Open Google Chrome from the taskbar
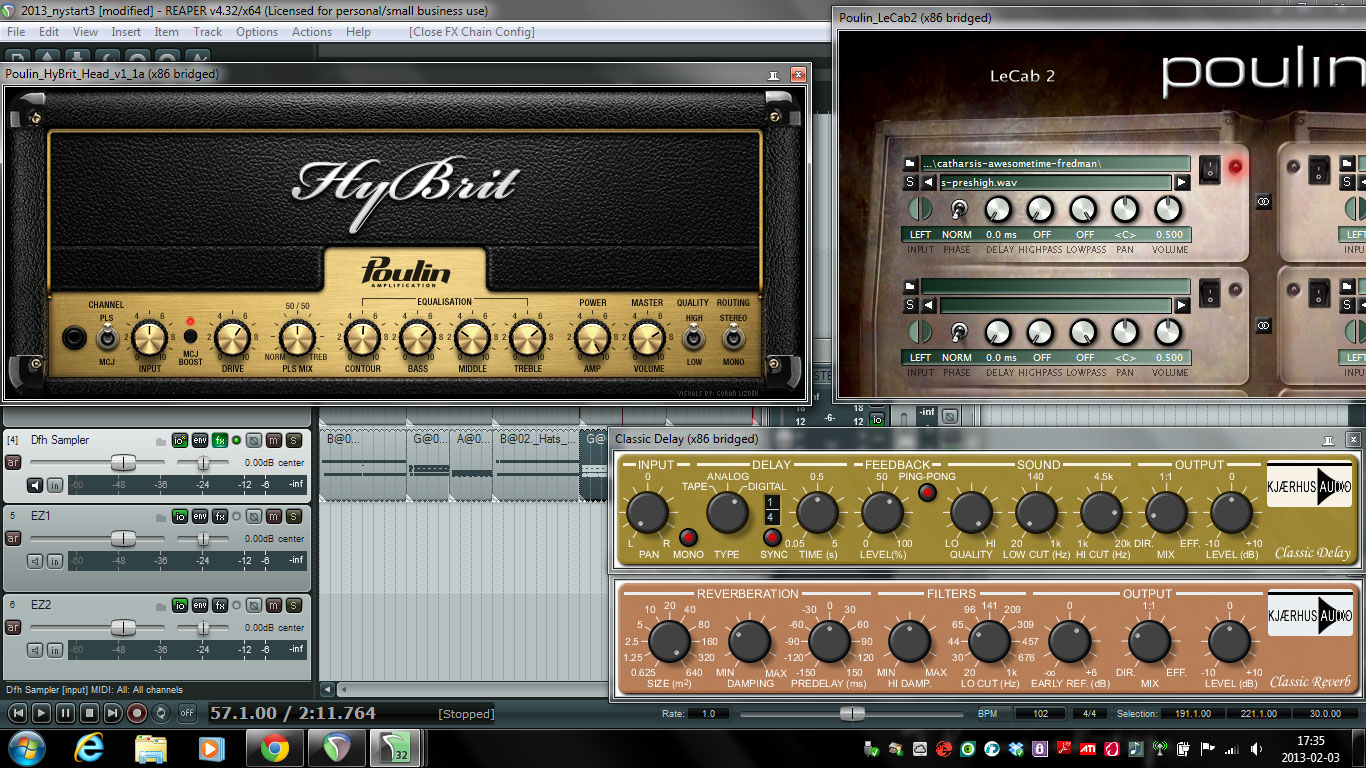 click(x=275, y=747)
